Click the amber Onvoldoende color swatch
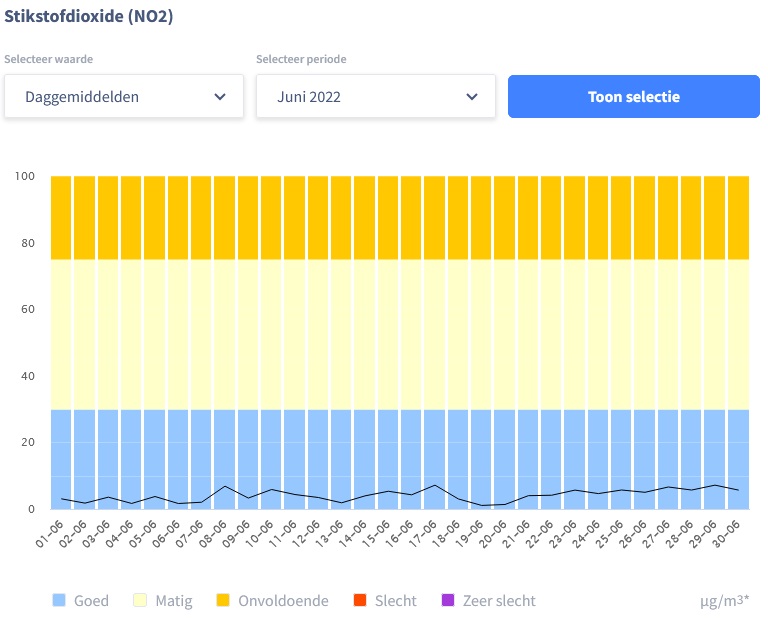 [223, 600]
